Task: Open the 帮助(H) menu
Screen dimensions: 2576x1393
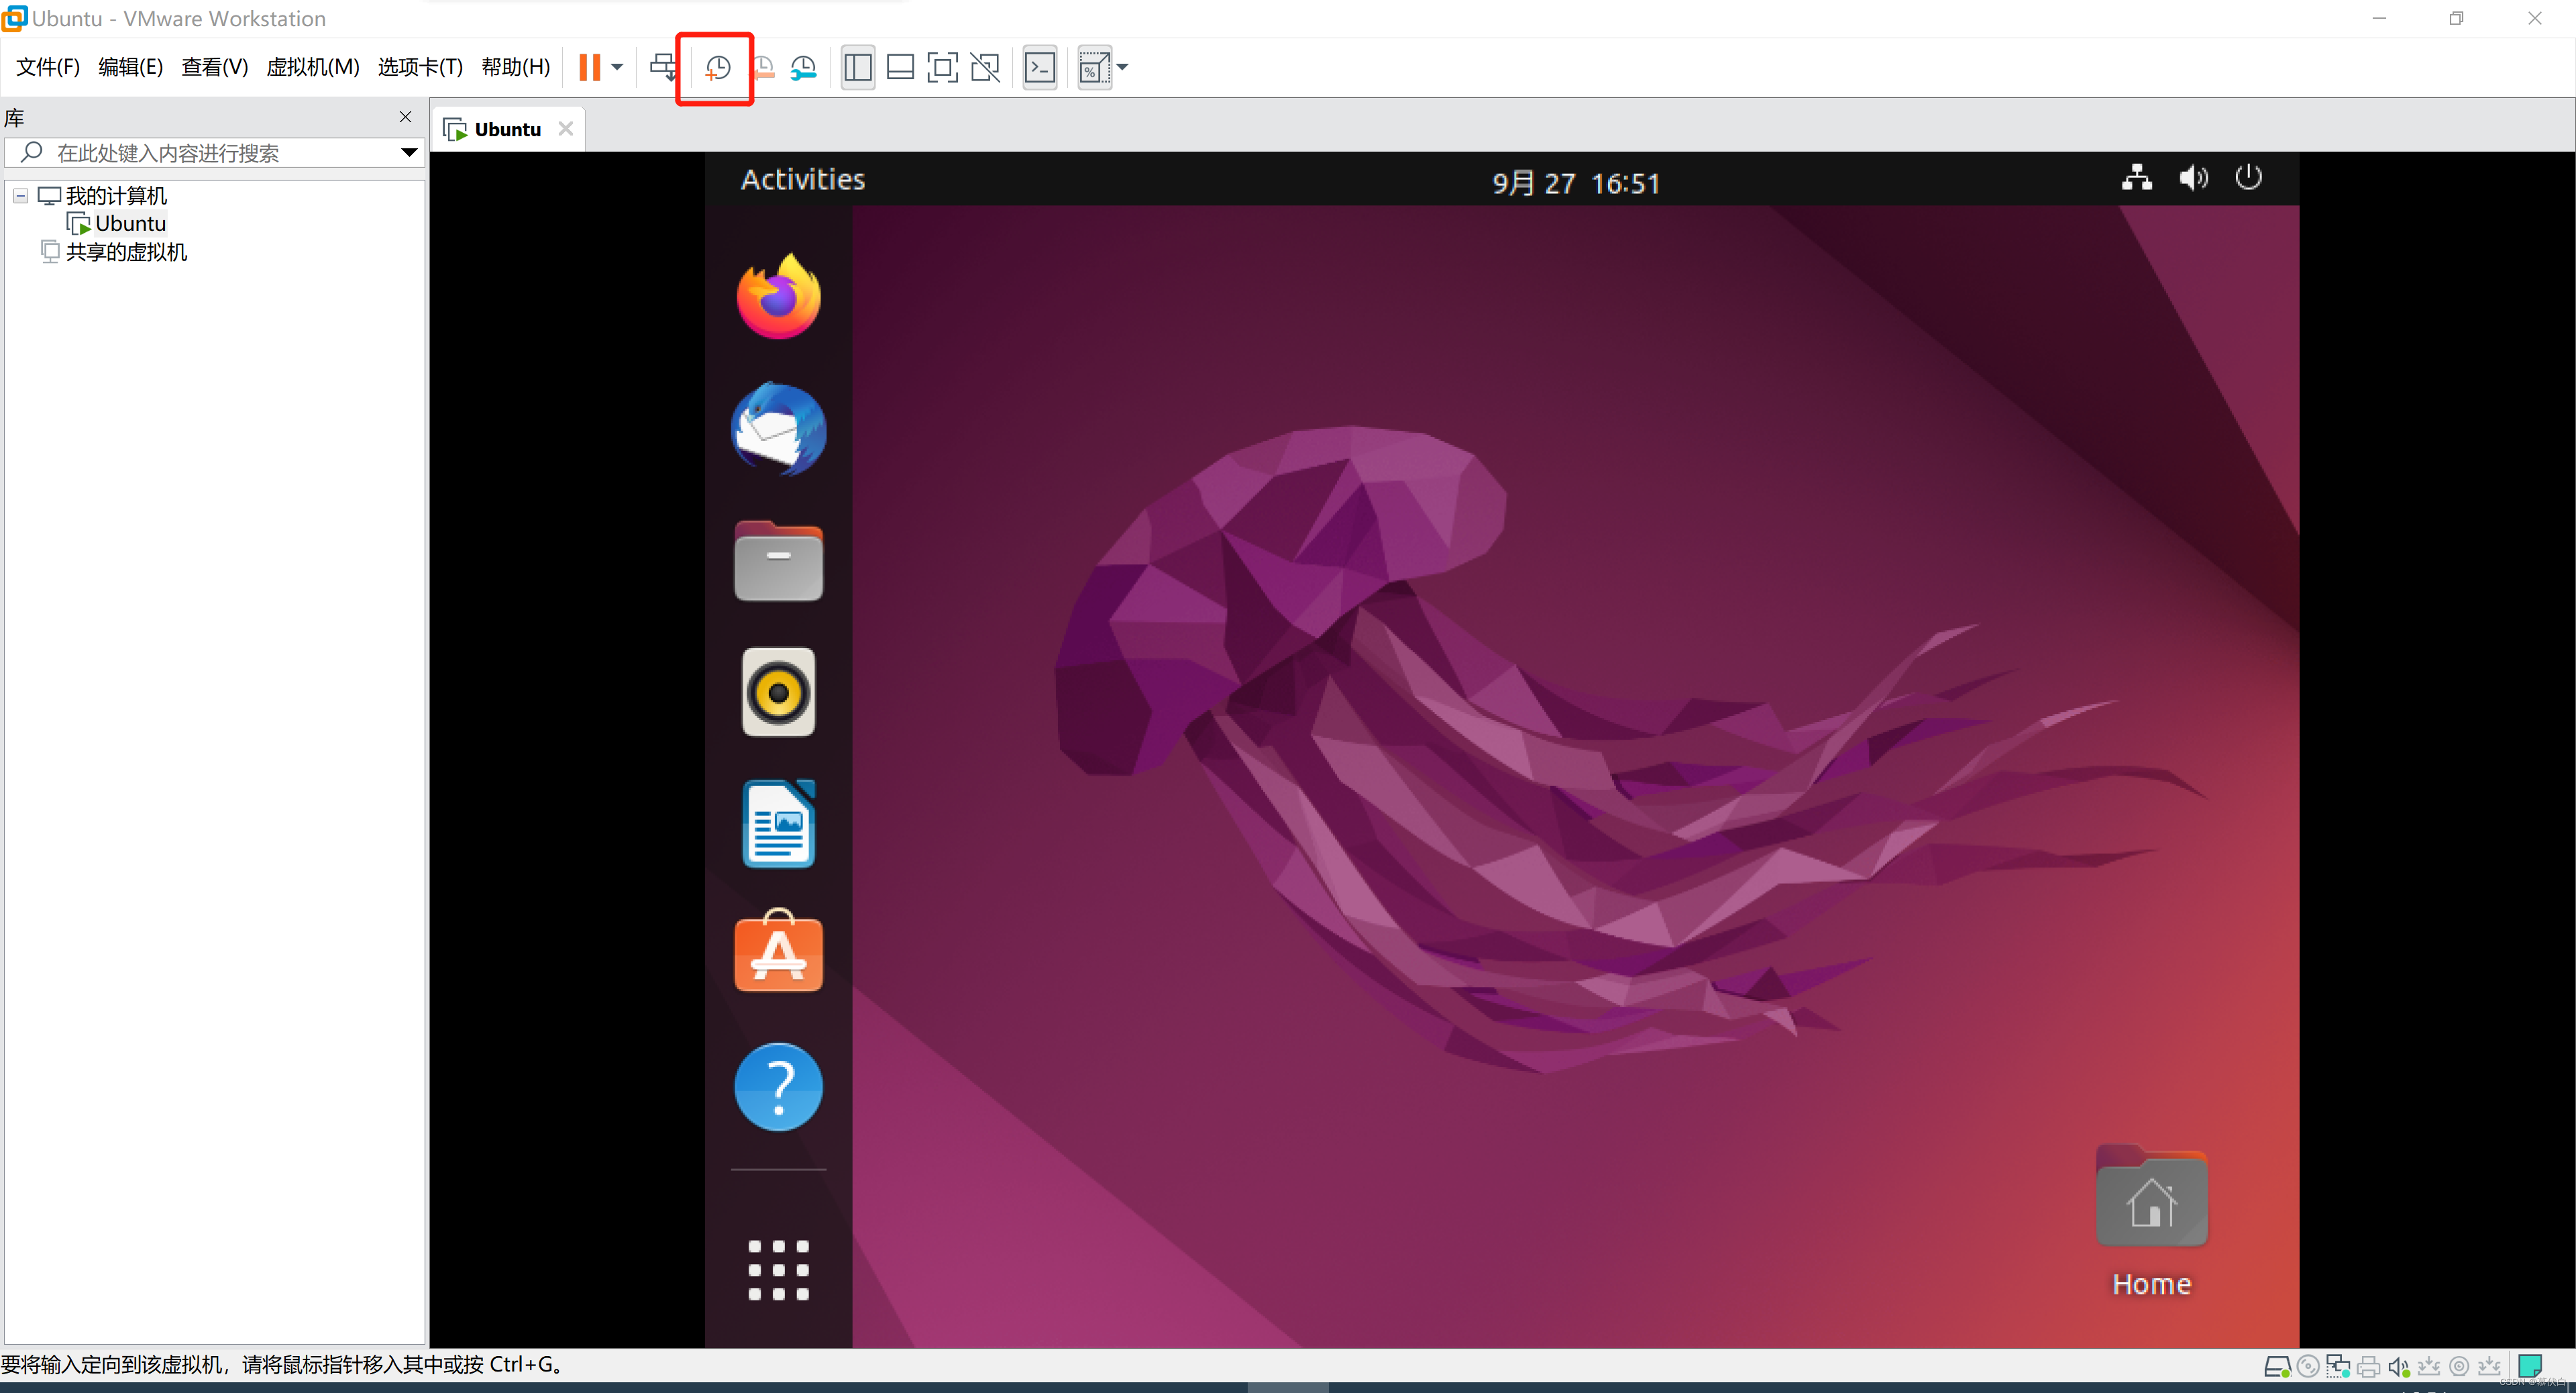Action: click(515, 67)
